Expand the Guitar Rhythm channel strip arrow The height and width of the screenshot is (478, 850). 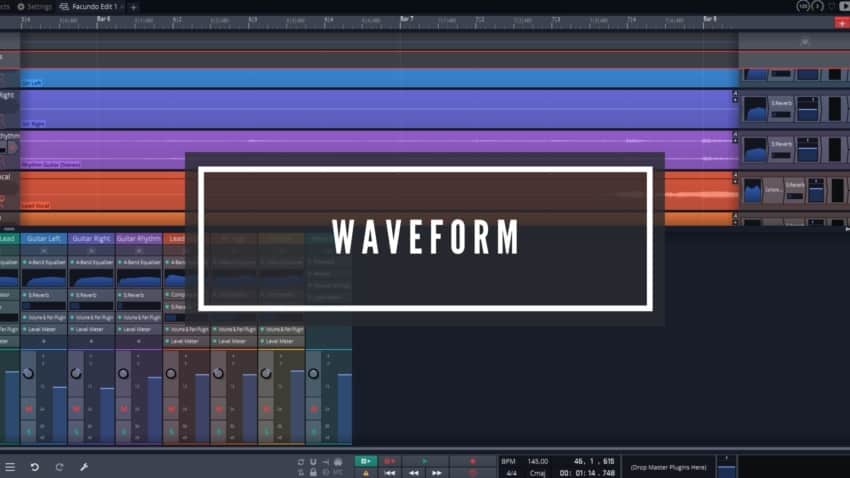pyautogui.click(x=139, y=340)
